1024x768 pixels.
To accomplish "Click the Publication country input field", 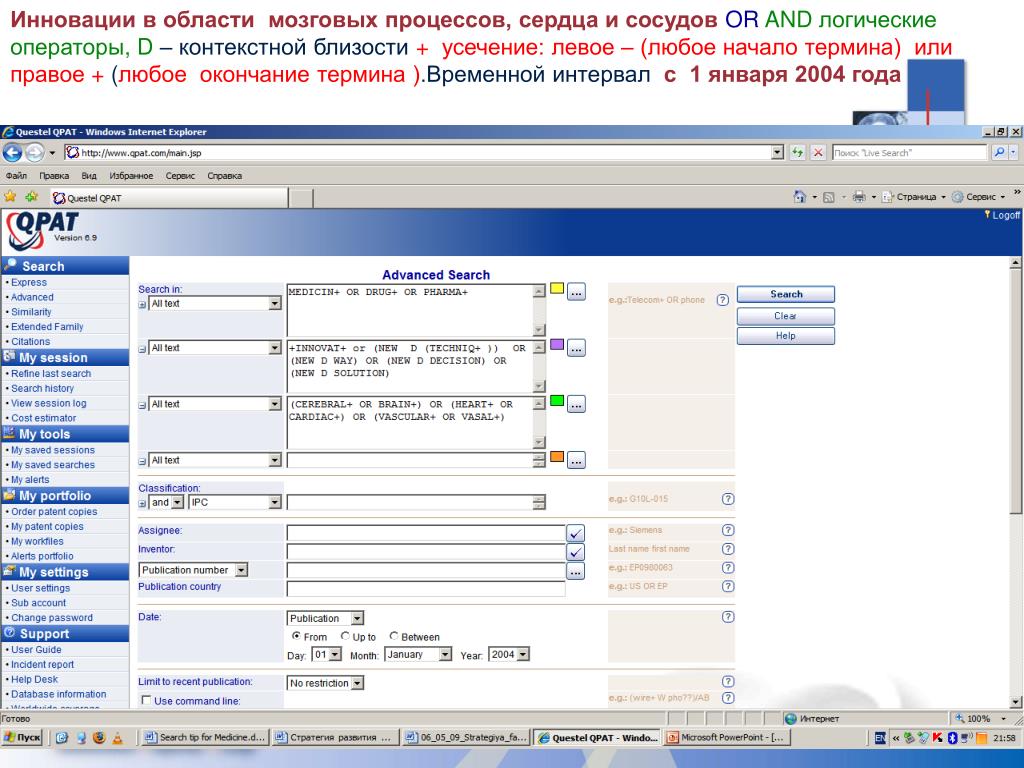I will click(426, 588).
